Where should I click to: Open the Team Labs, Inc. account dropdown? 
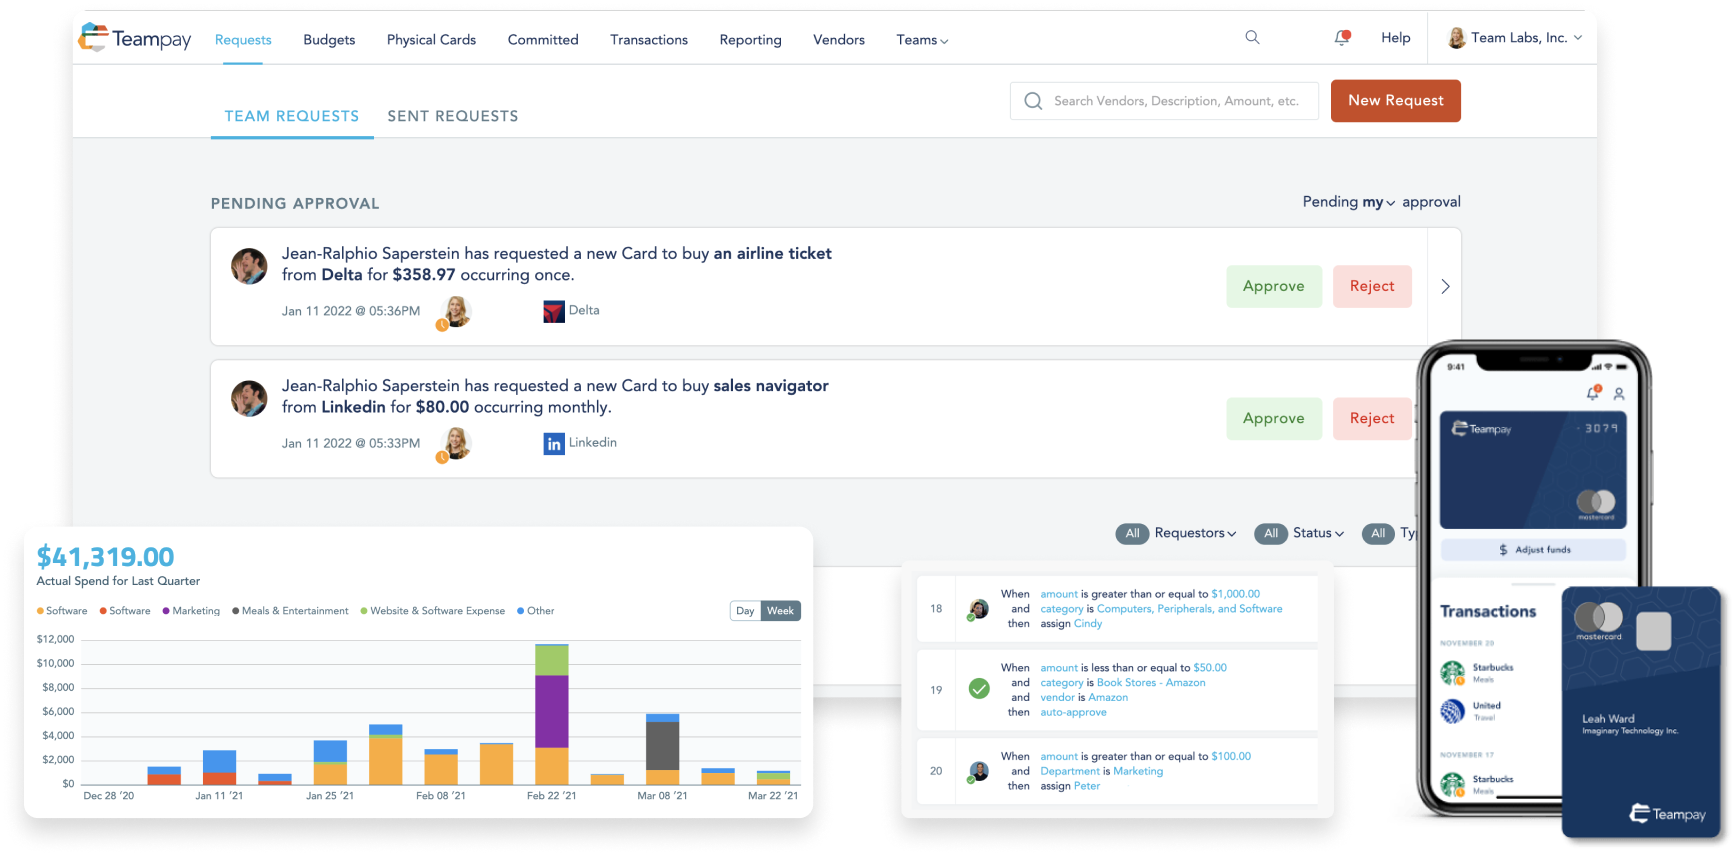click(1527, 38)
